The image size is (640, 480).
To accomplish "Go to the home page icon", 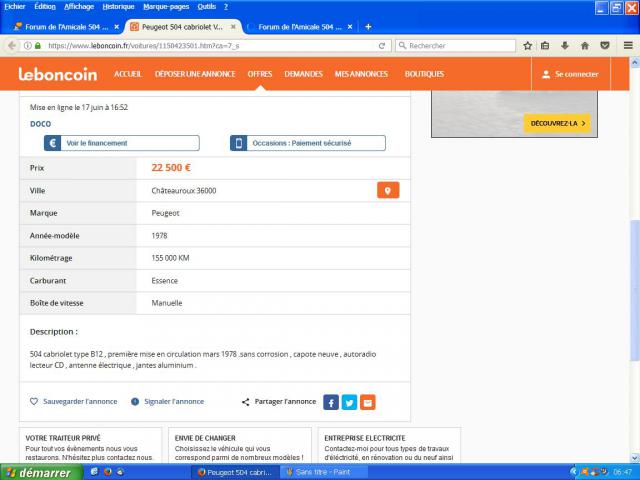I will click(585, 46).
